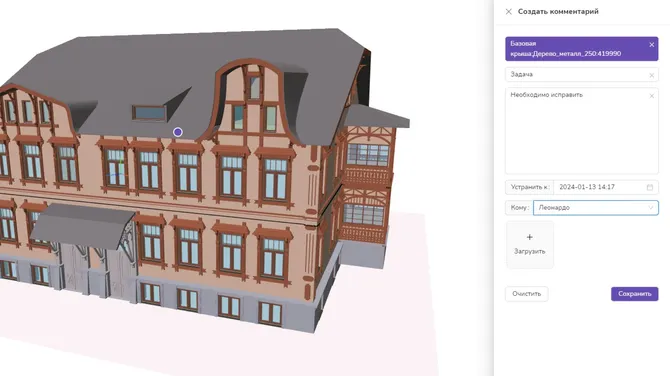670x376 pixels.
Task: Click into the "Необходимо исправить" text area
Action: coord(582,131)
